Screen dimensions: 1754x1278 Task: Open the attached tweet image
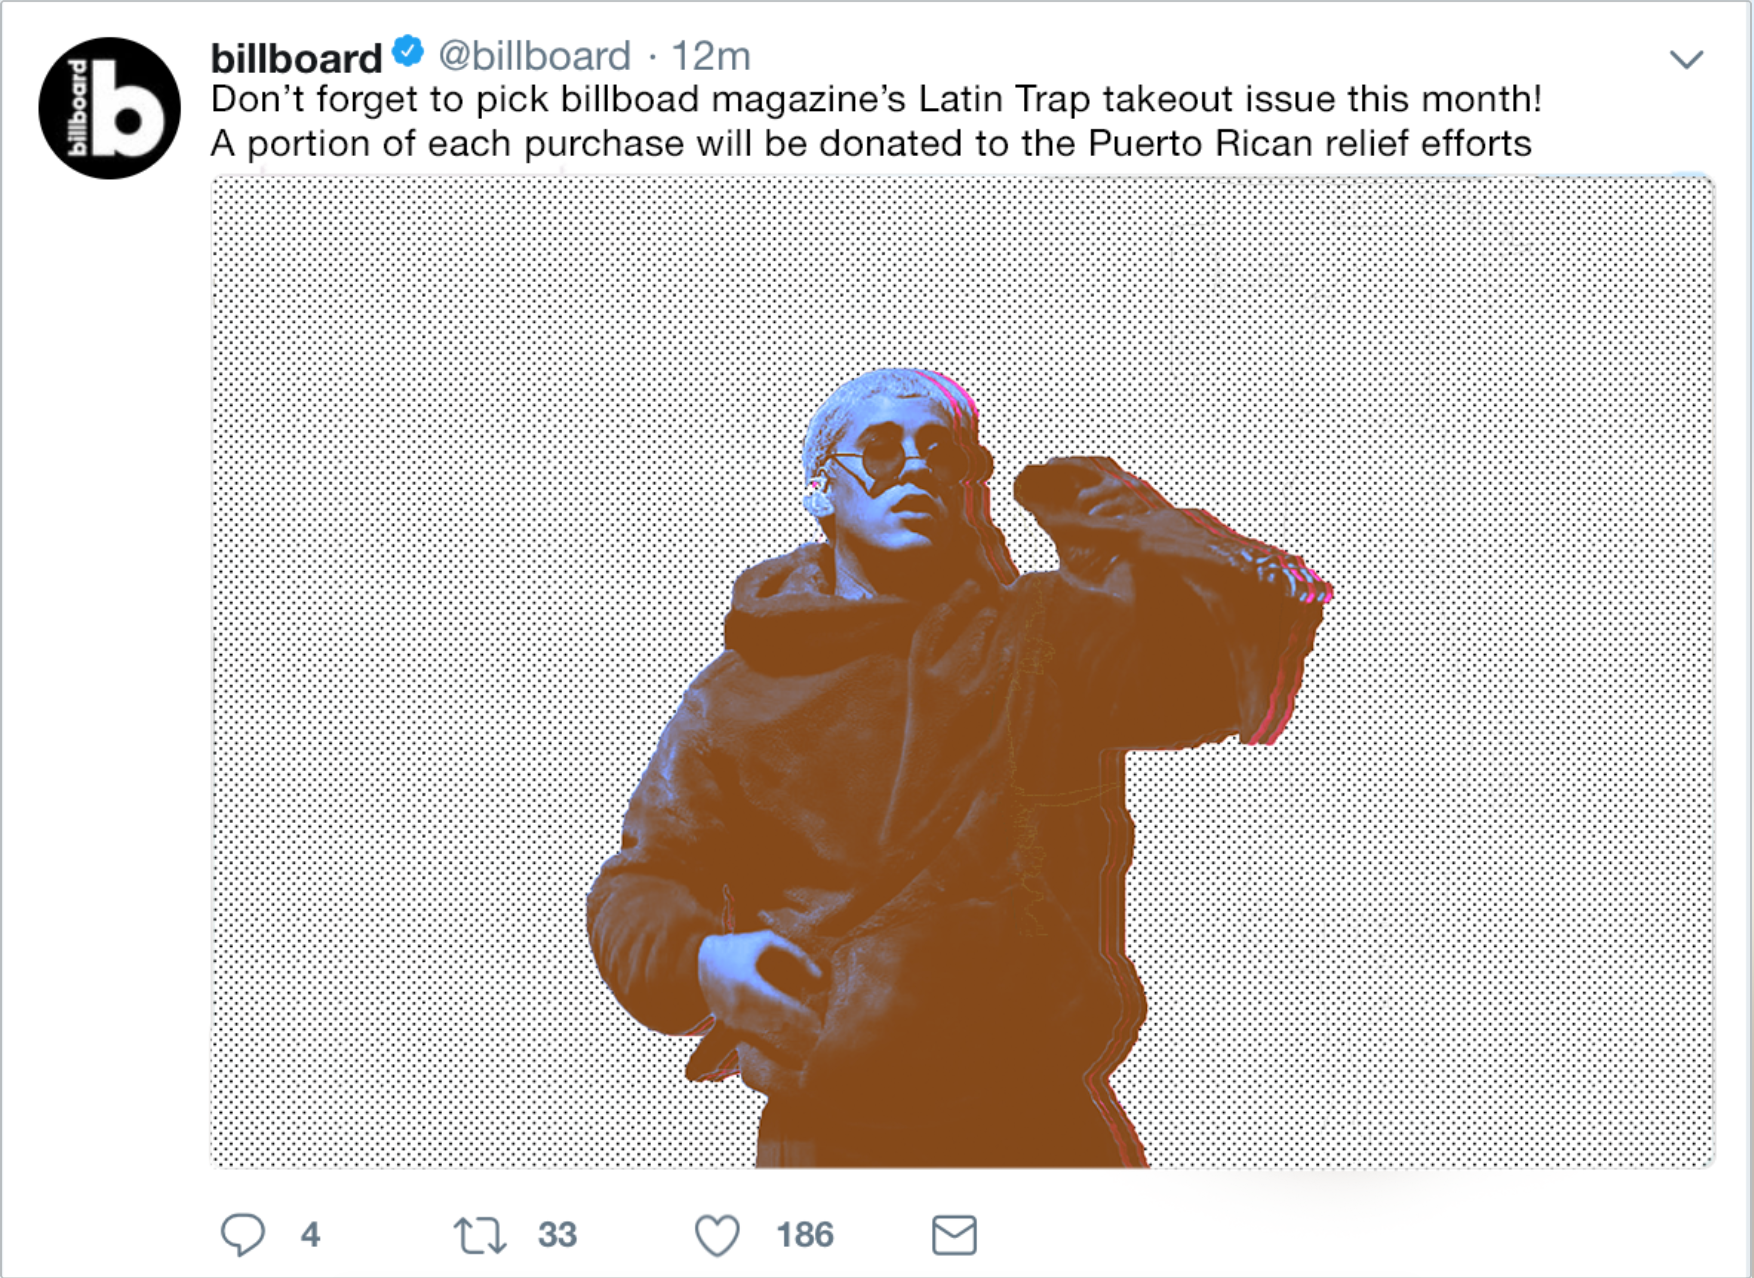point(962,671)
